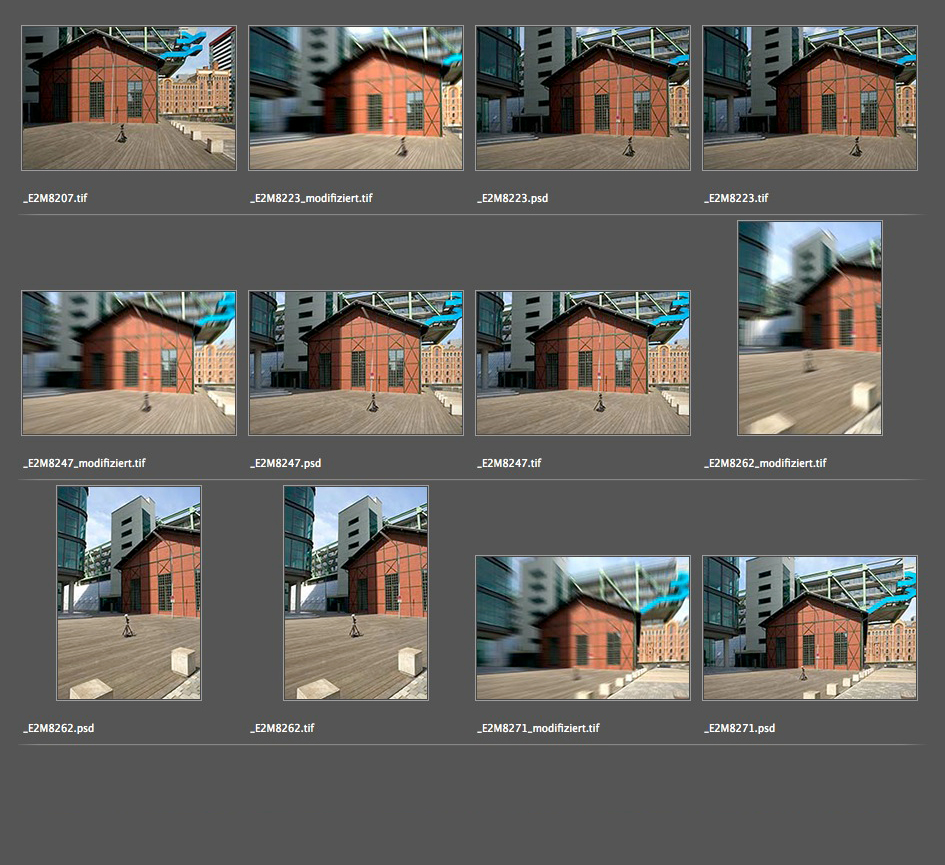Click the portrait _E2M8262.psd thumbnail
Image resolution: width=945 pixels, height=865 pixels.
click(x=129, y=593)
